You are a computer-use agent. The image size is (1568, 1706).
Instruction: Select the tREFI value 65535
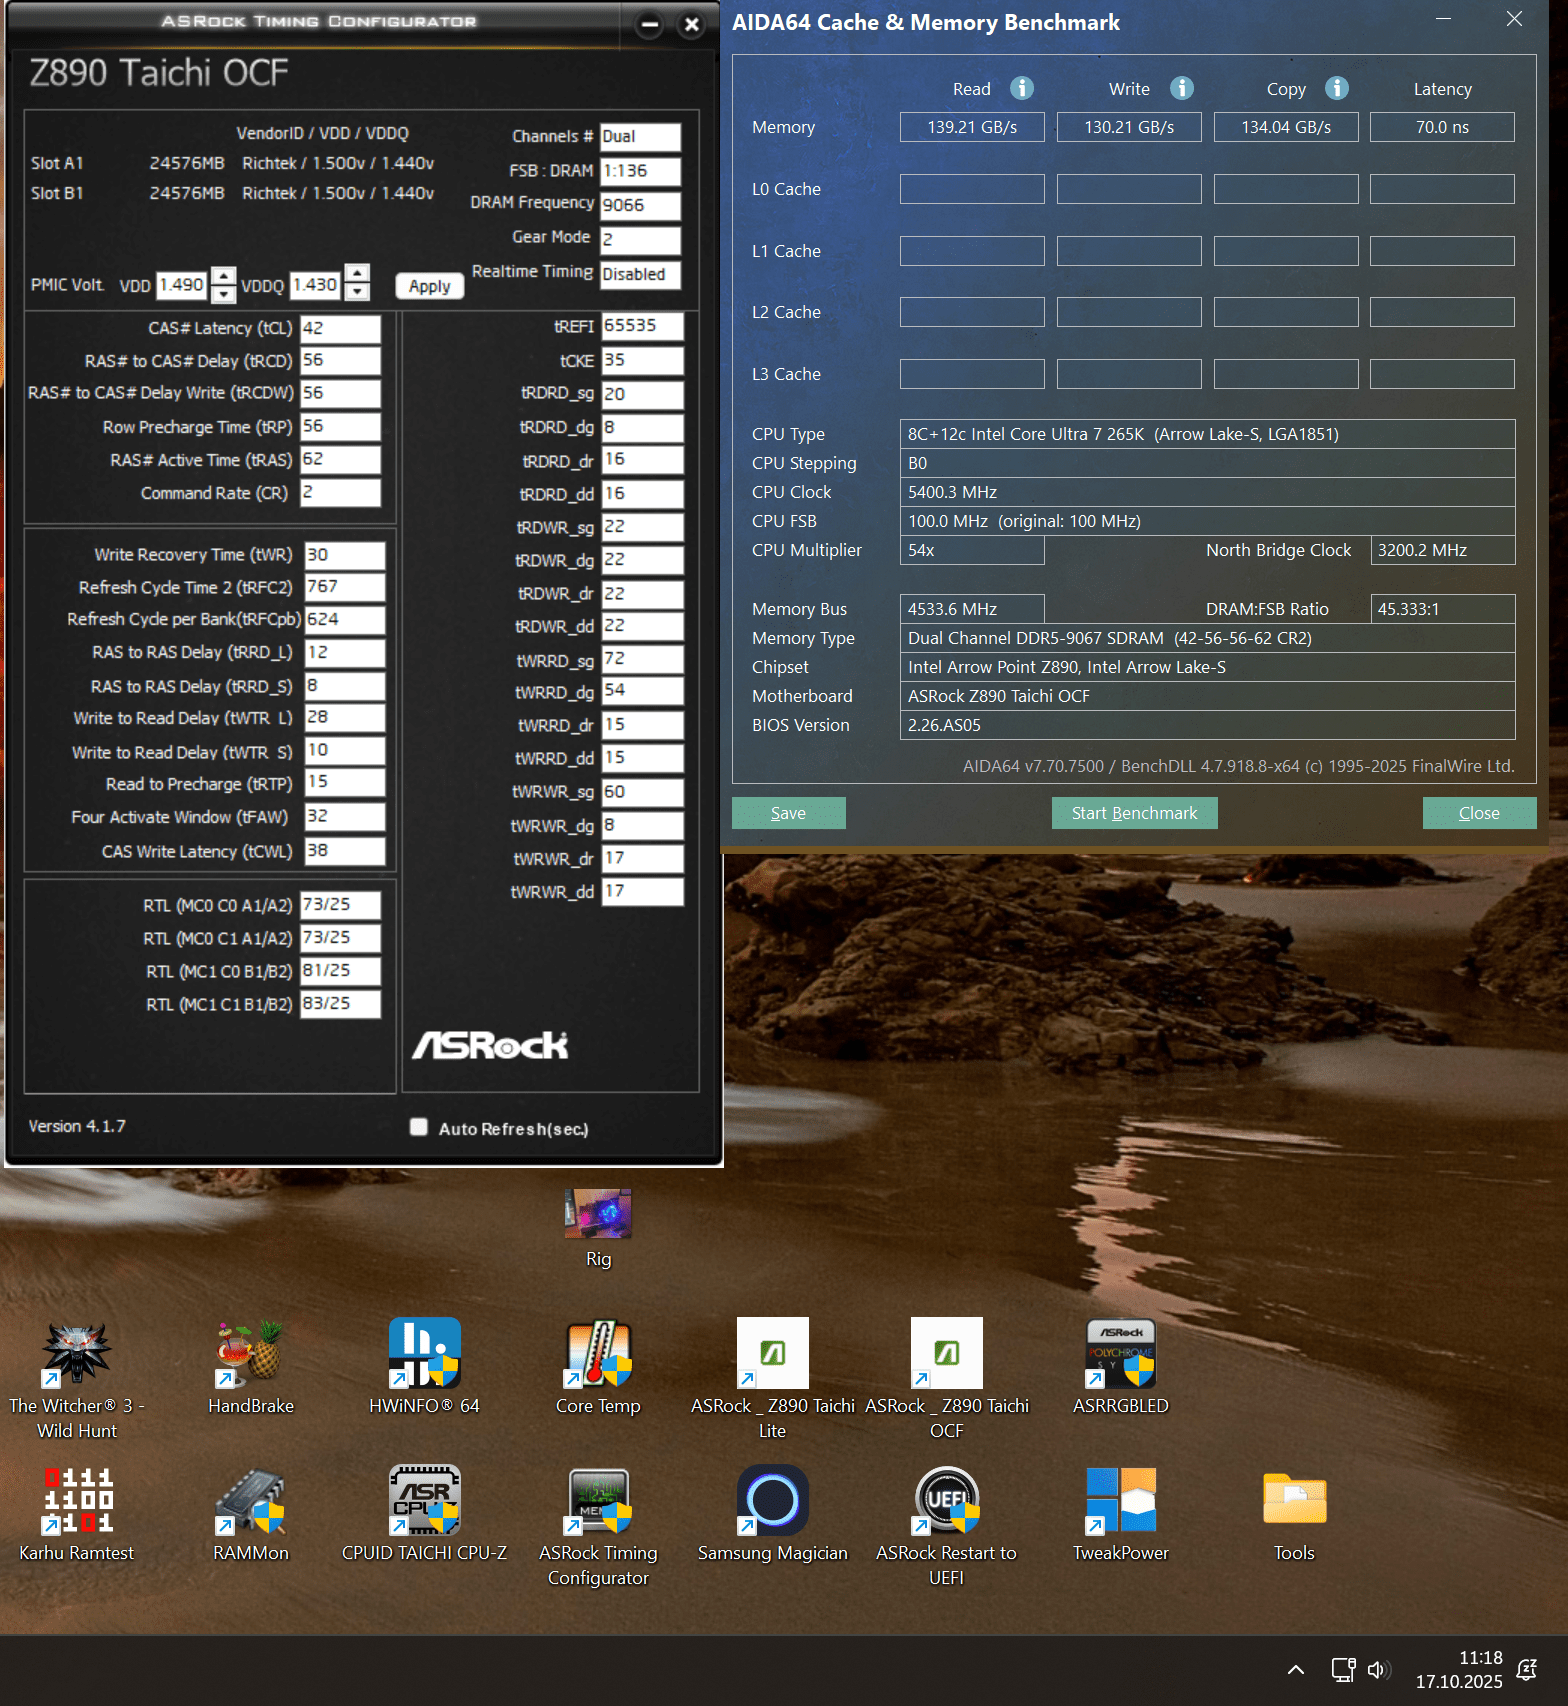tap(642, 326)
